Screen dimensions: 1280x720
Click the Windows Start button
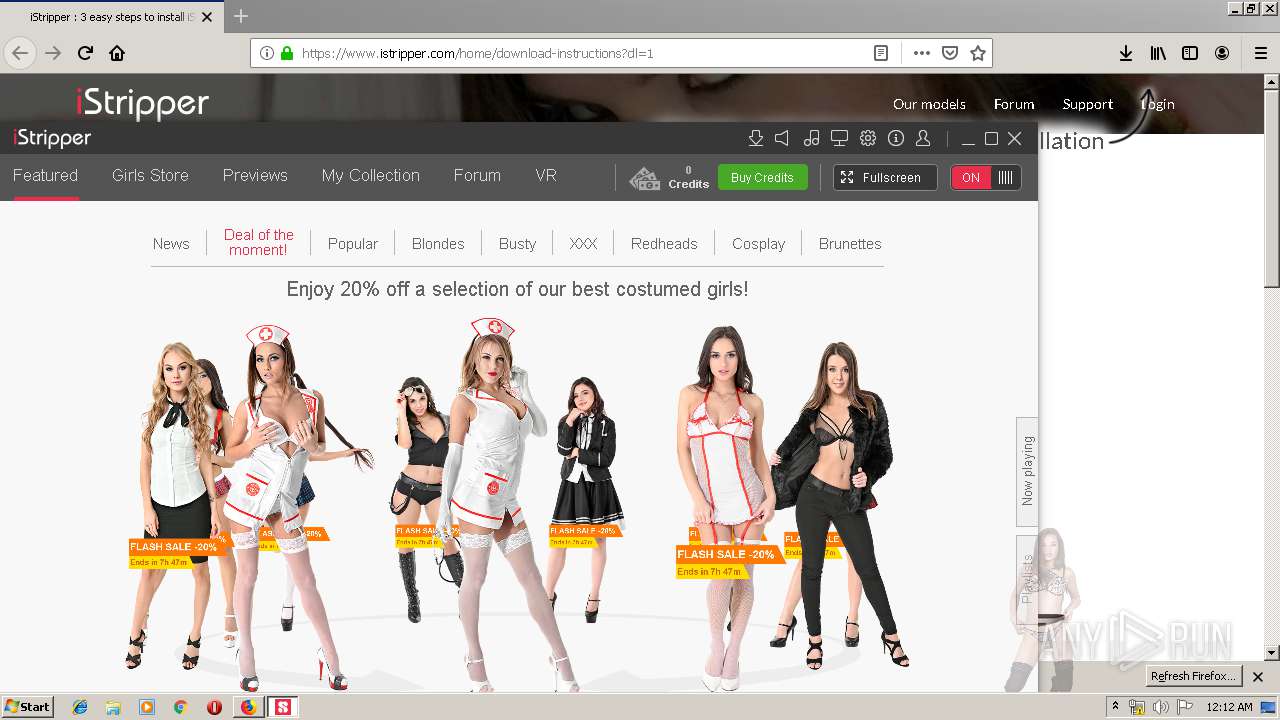pos(28,707)
